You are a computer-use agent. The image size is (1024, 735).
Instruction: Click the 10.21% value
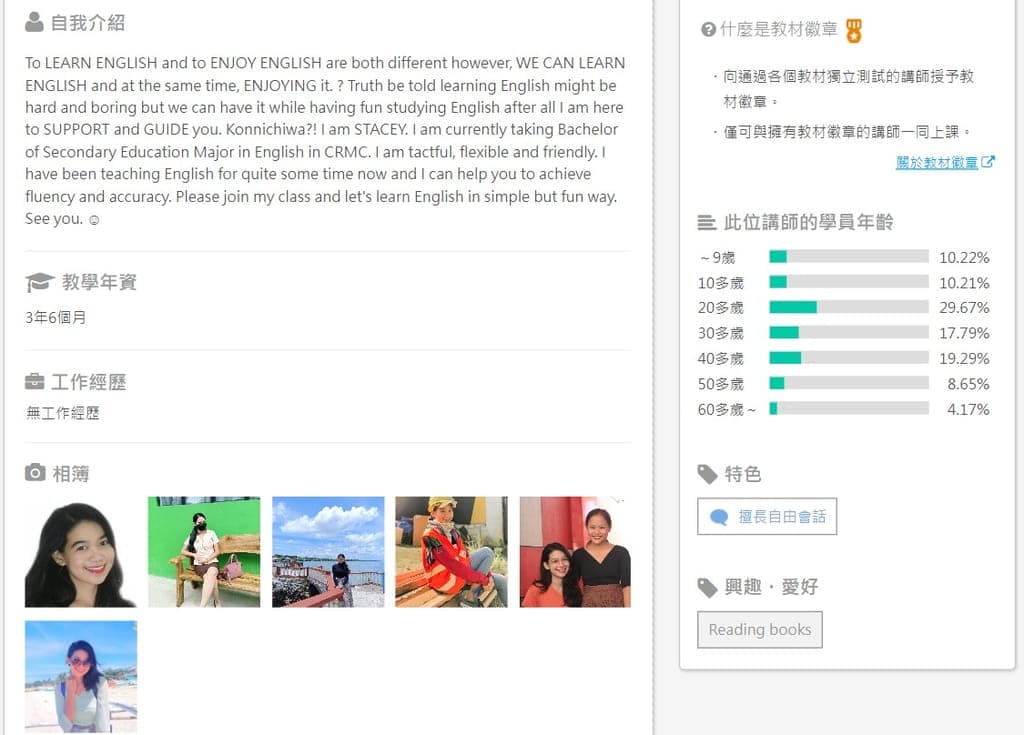(964, 283)
